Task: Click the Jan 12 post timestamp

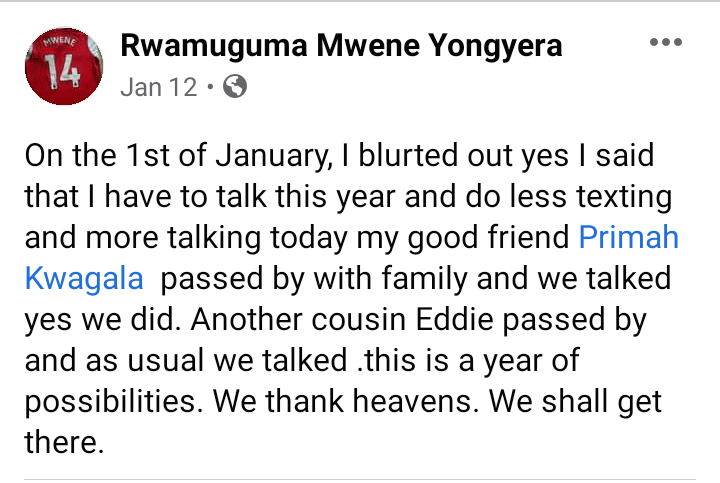Action: click(x=158, y=87)
